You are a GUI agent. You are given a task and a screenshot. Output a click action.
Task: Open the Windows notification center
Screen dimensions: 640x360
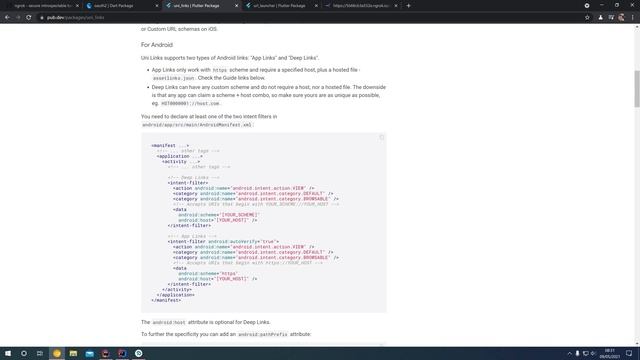point(629,353)
